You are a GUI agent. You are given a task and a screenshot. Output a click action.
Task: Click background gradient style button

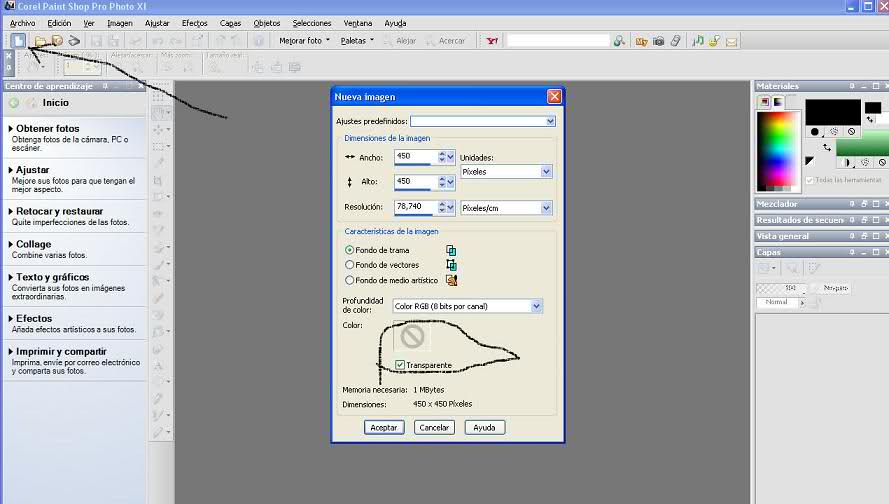(848, 163)
